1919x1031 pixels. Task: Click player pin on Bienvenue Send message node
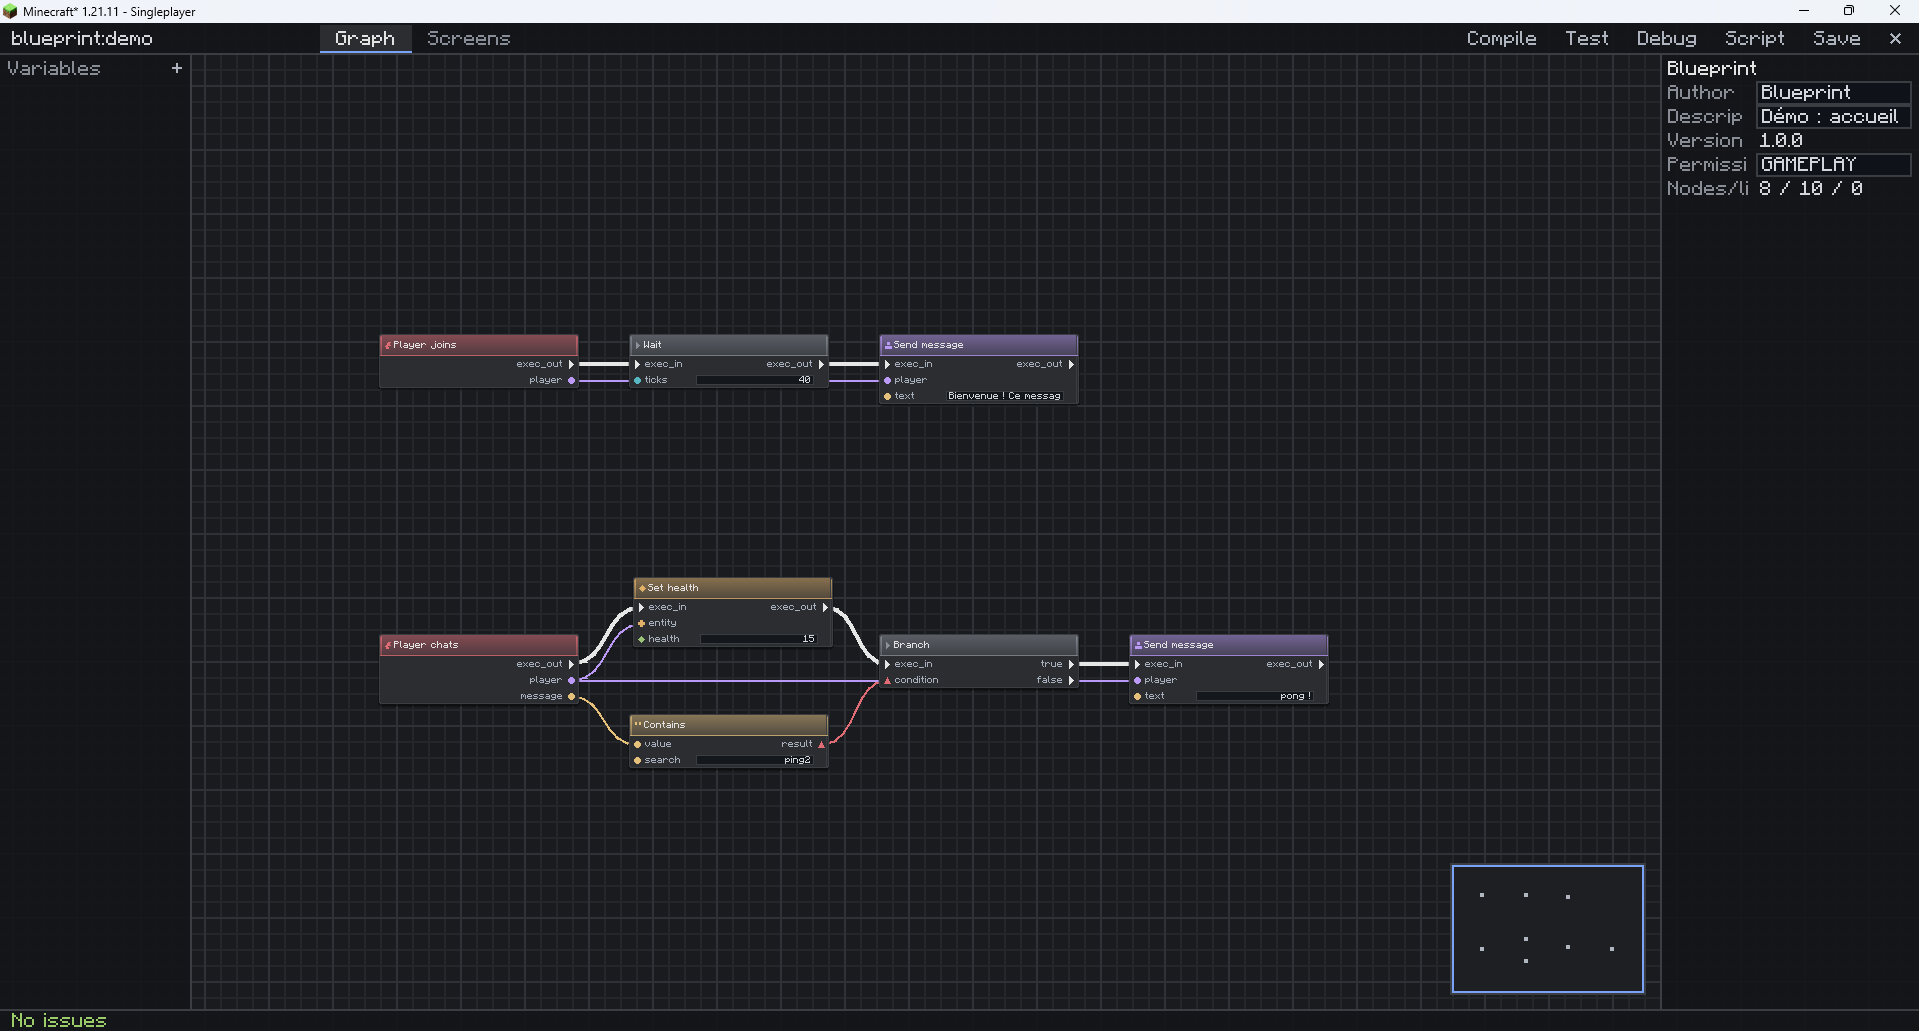(888, 380)
